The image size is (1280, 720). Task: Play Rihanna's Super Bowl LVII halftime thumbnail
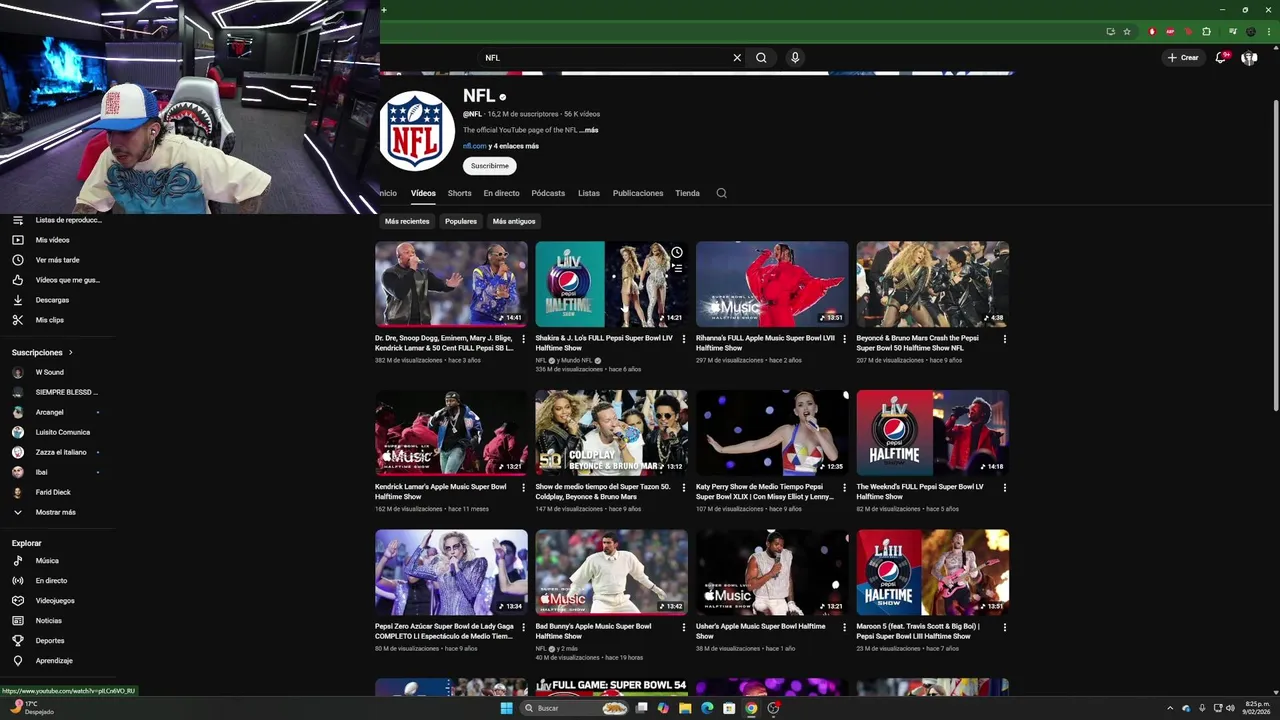(x=772, y=284)
